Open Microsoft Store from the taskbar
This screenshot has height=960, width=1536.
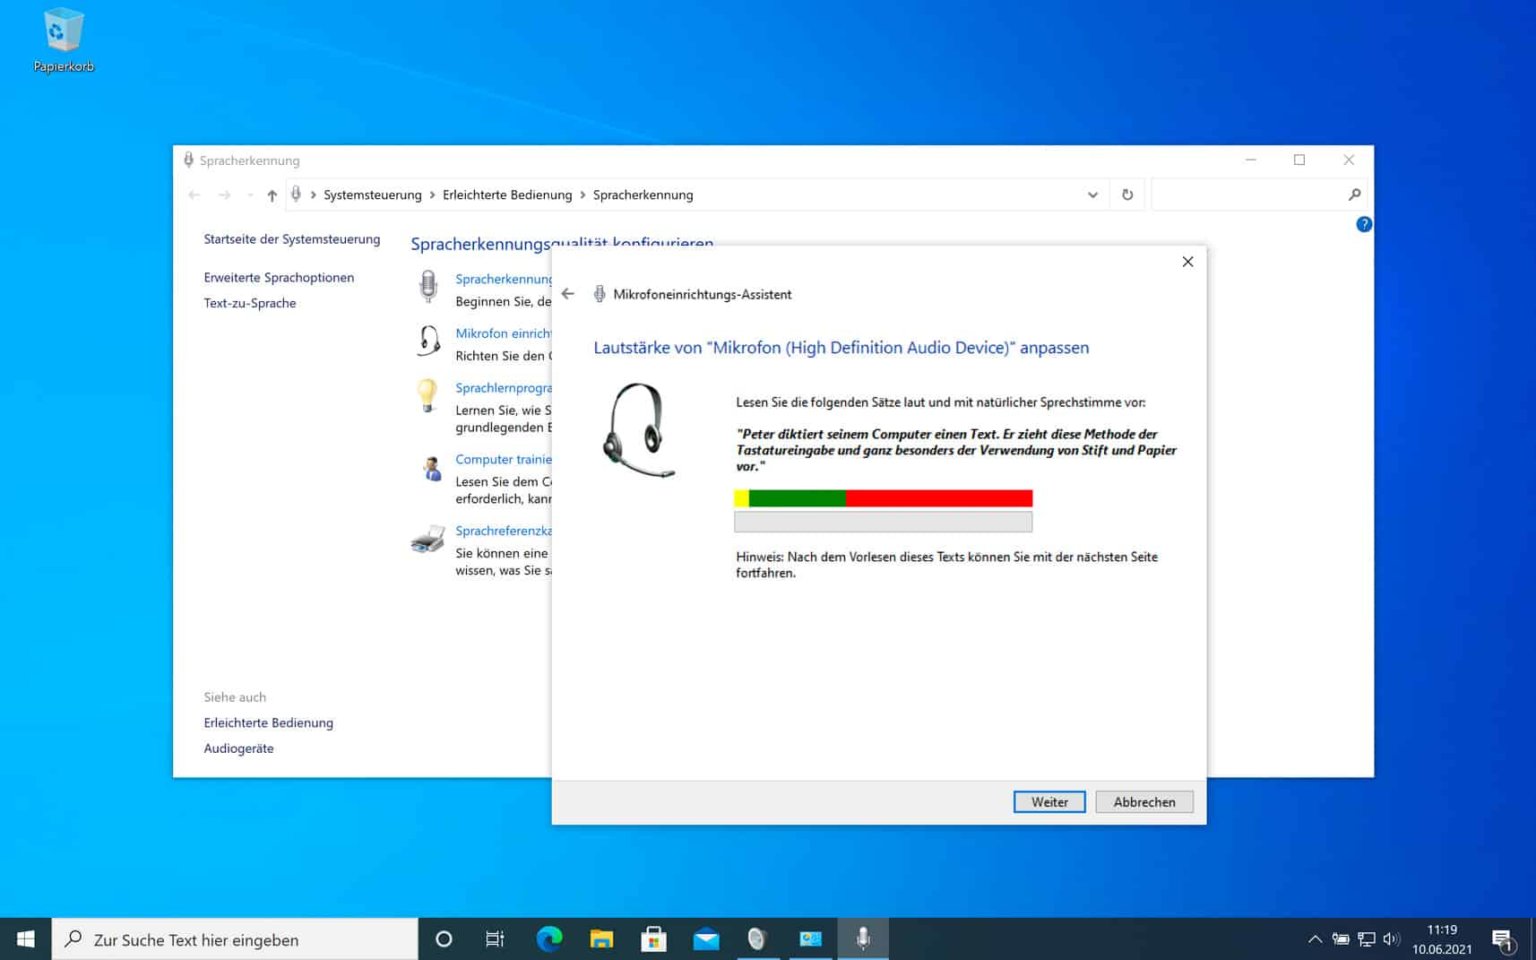[654, 939]
